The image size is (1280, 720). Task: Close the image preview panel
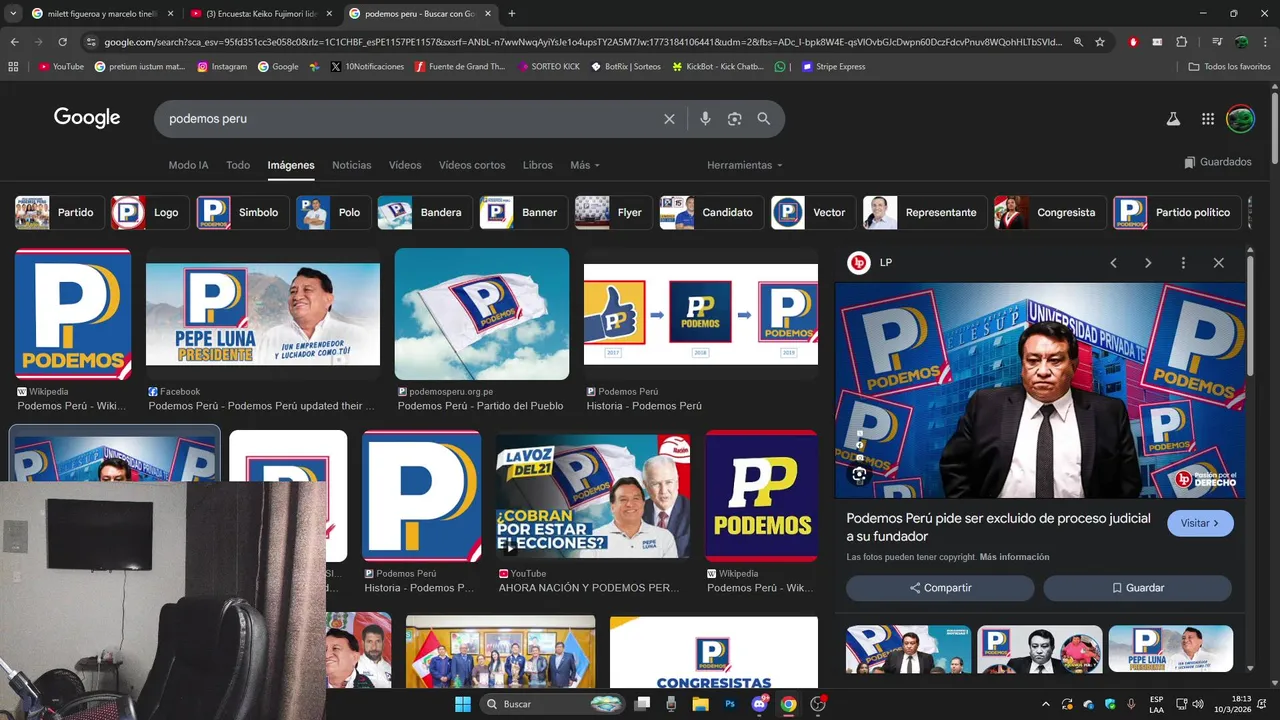coord(1218,263)
